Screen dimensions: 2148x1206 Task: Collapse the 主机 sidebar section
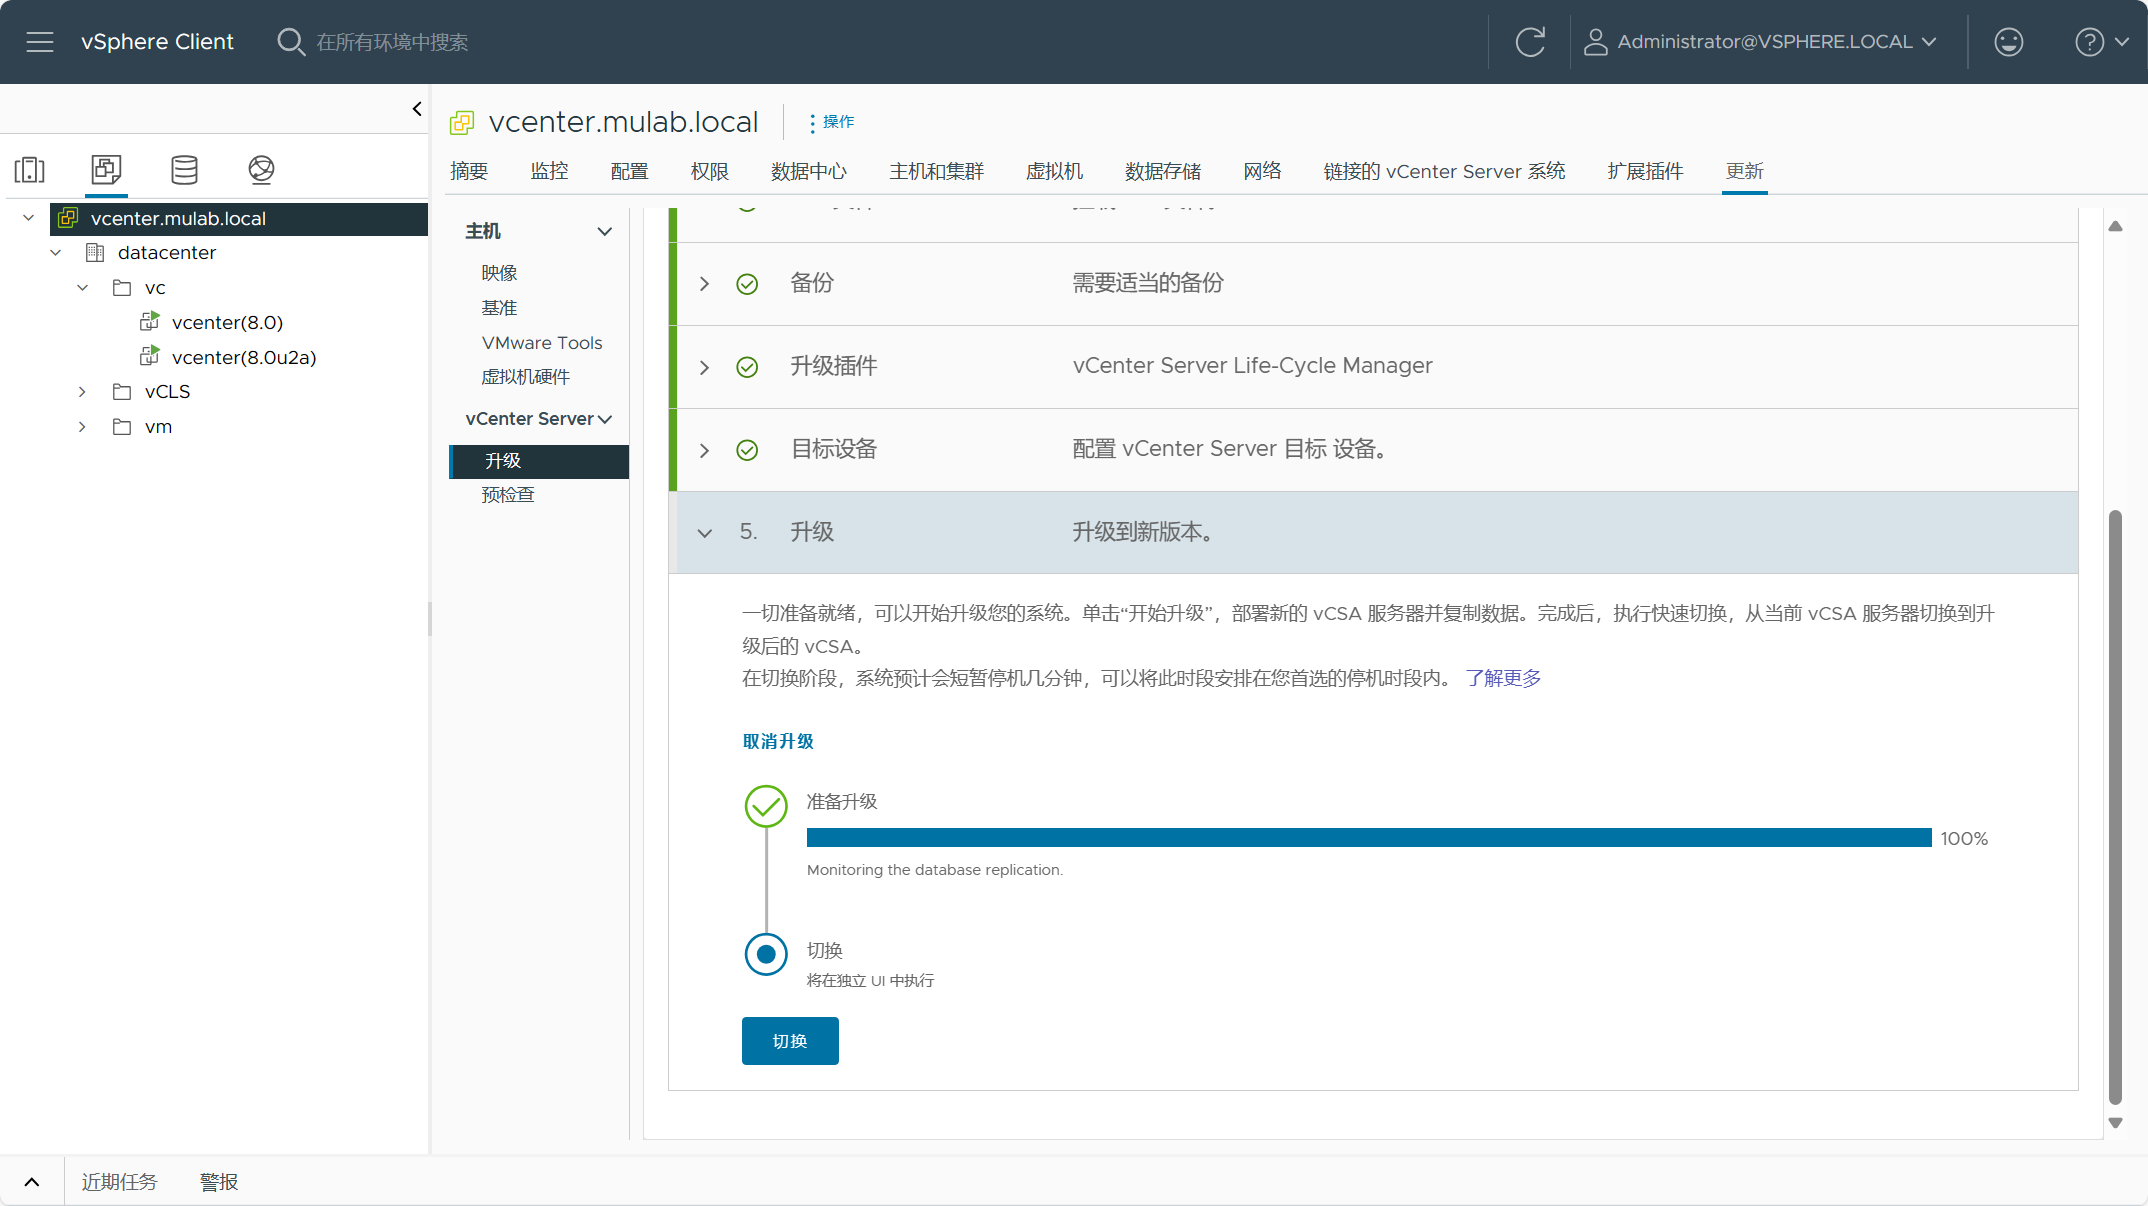[605, 232]
